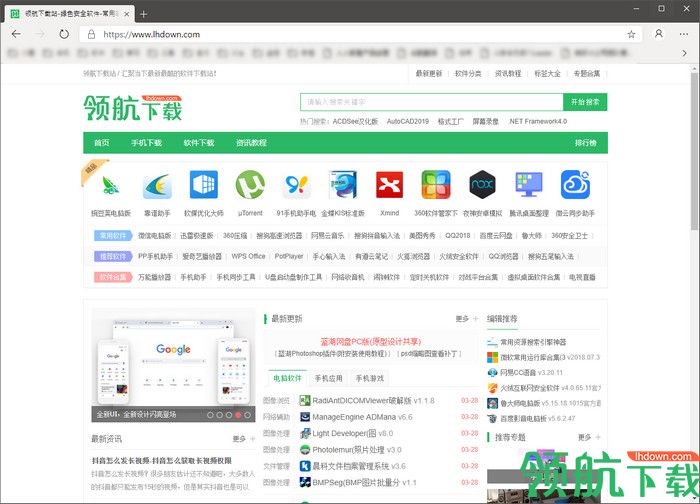Open the 夜神安卓模拟 nox icon
The image size is (700, 504).
coord(483,184)
